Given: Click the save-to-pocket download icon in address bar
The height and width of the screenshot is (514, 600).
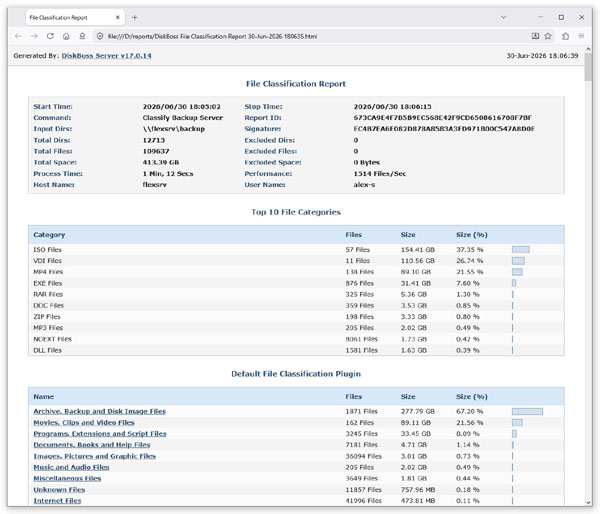Looking at the screenshot, I should pyautogui.click(x=535, y=36).
